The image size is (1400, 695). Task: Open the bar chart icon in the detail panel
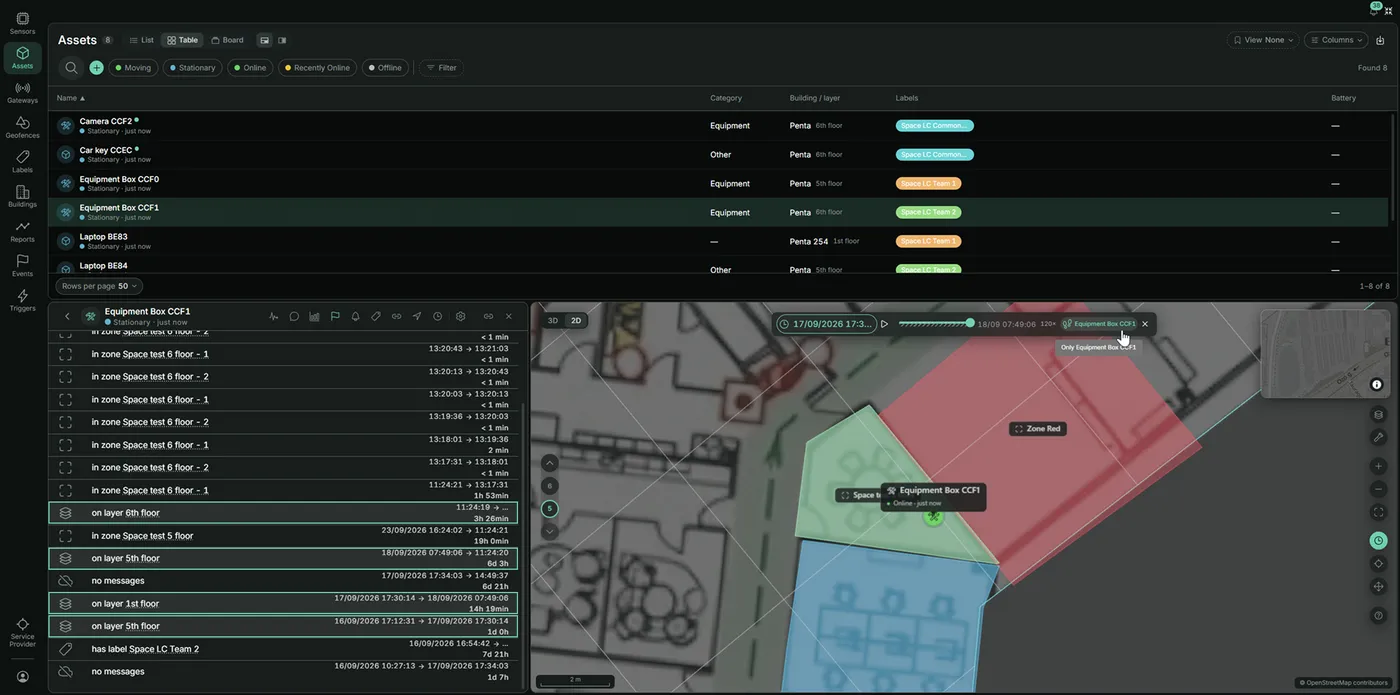tap(314, 316)
